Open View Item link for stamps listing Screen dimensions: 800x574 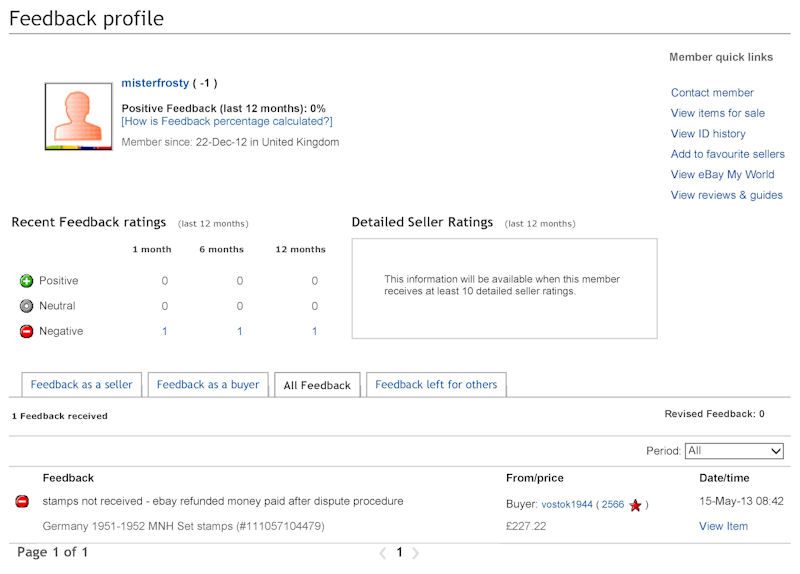(723, 527)
